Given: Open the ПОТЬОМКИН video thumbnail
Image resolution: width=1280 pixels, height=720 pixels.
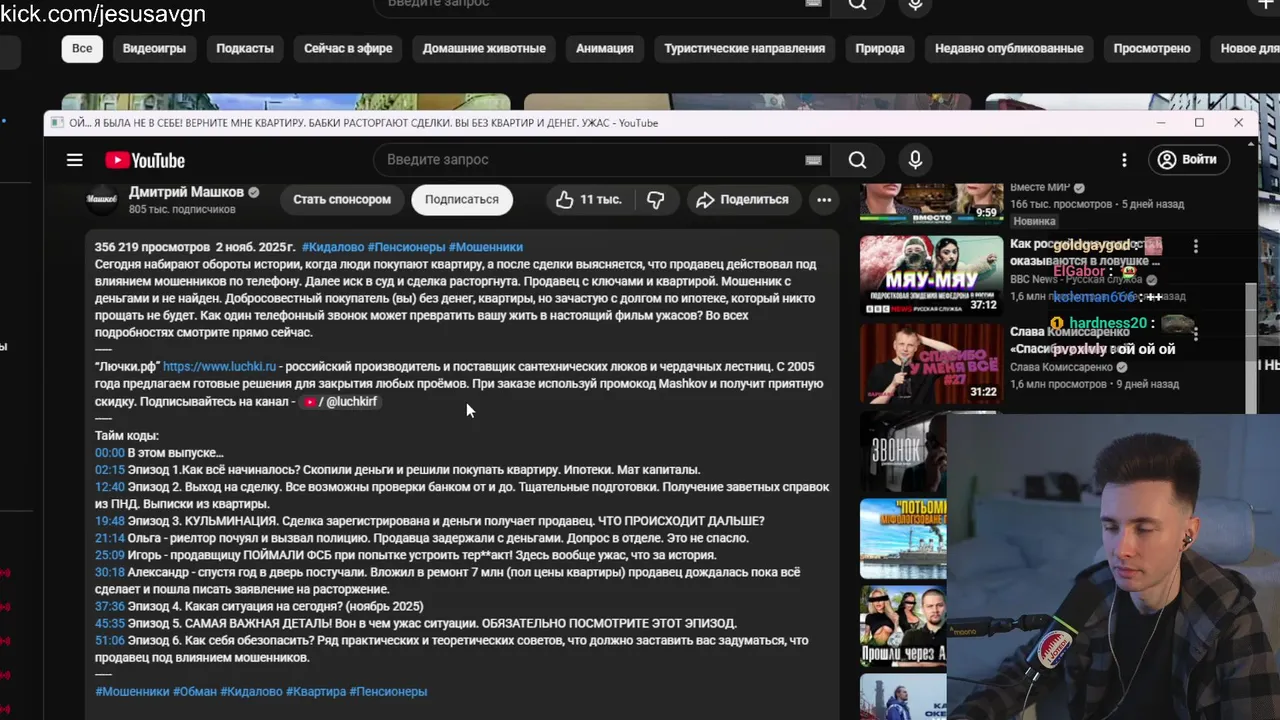Looking at the screenshot, I should coord(903,539).
